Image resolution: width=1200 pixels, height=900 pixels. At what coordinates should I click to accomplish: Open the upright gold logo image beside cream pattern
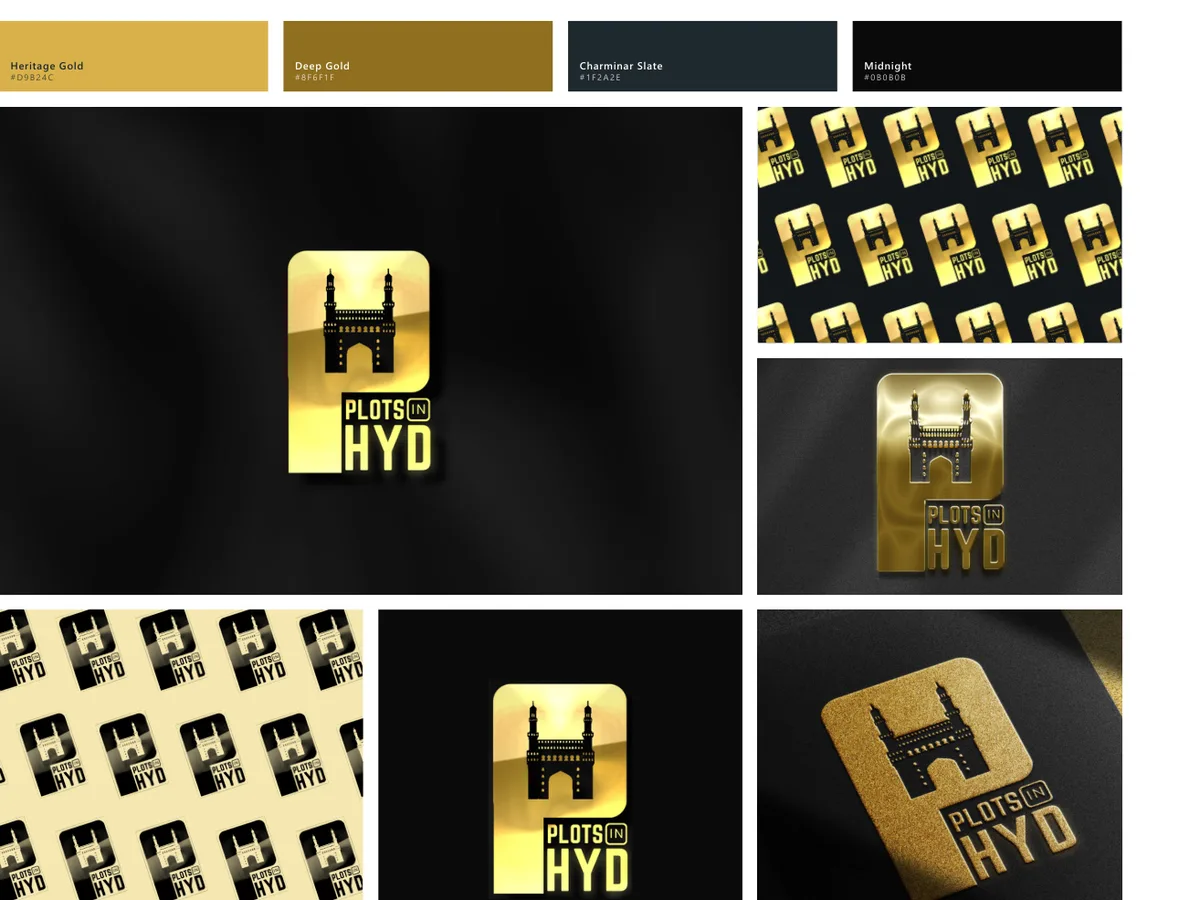[560, 755]
